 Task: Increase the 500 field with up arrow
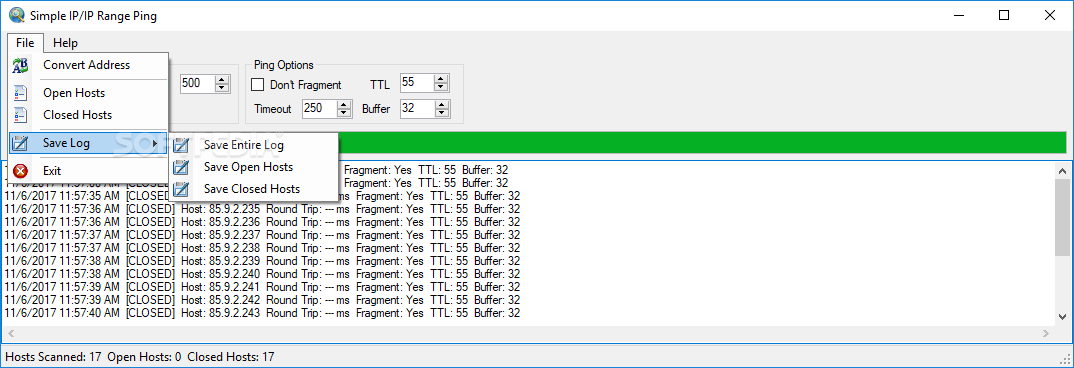[222, 79]
